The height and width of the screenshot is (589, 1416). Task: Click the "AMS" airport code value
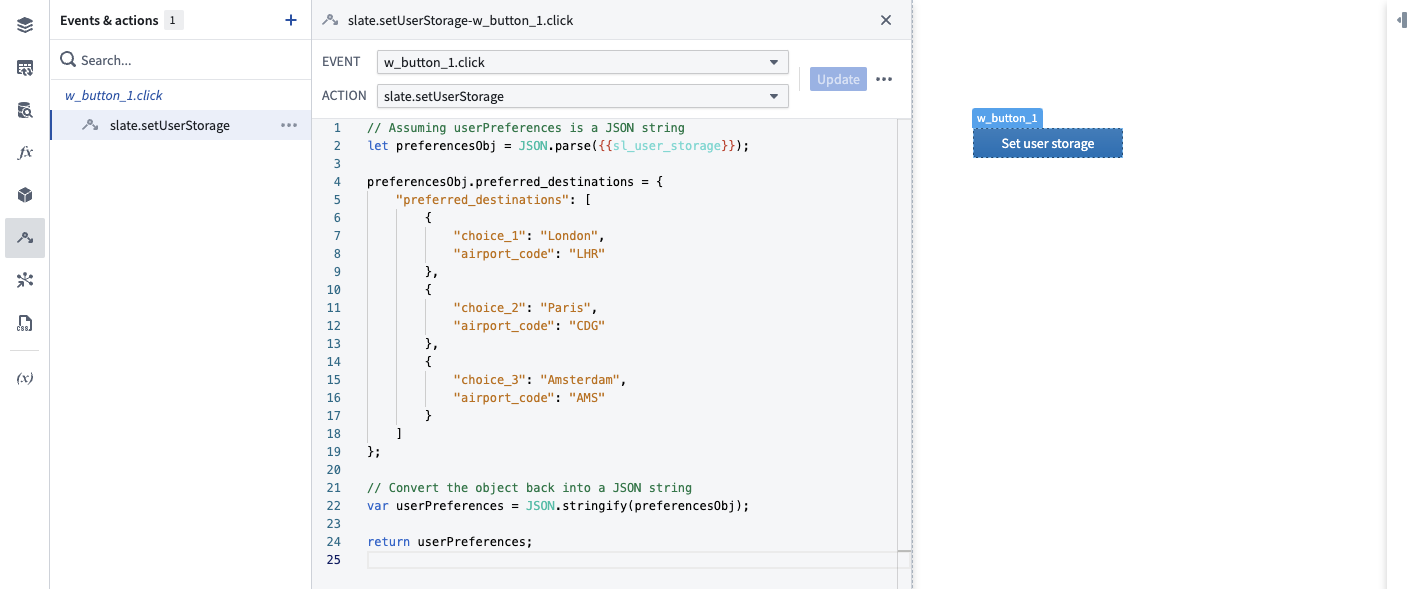coord(587,398)
